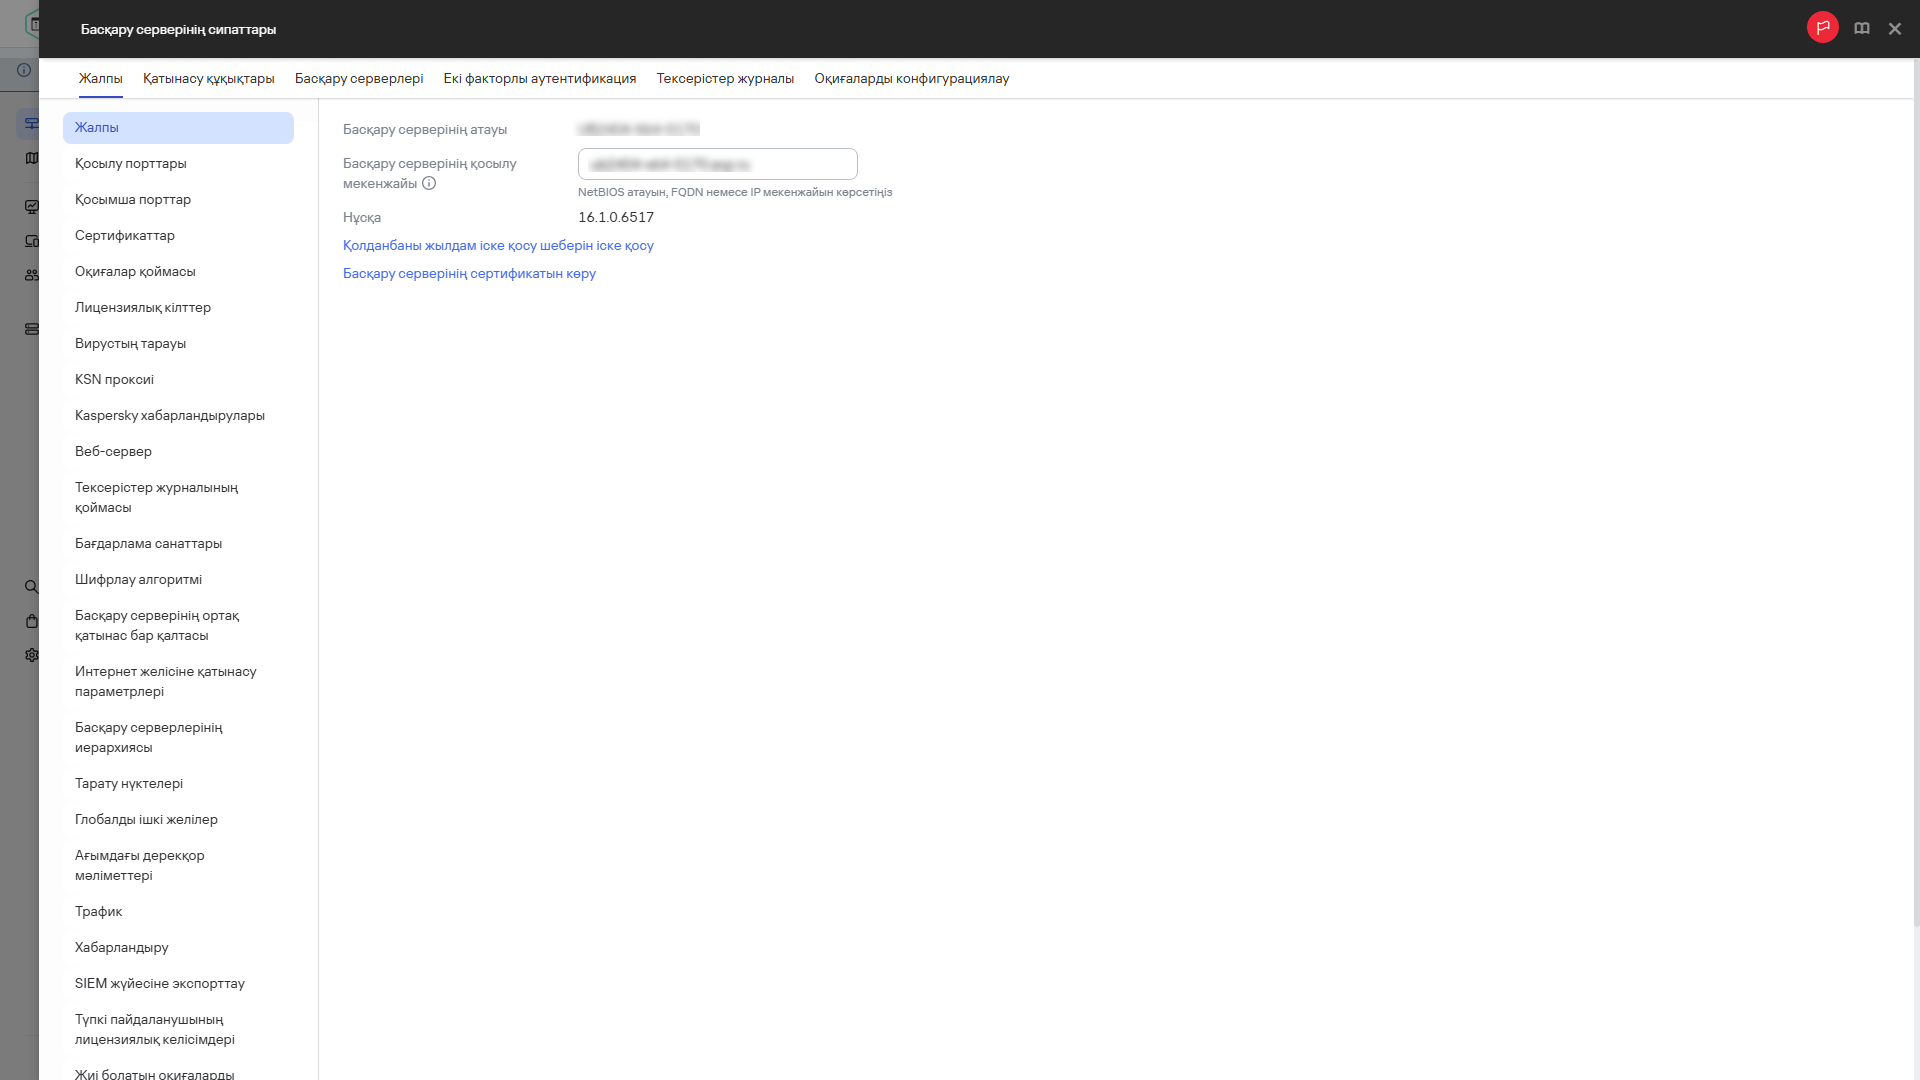Open Басқару серверлері tab
The image size is (1920, 1080).
click(359, 79)
